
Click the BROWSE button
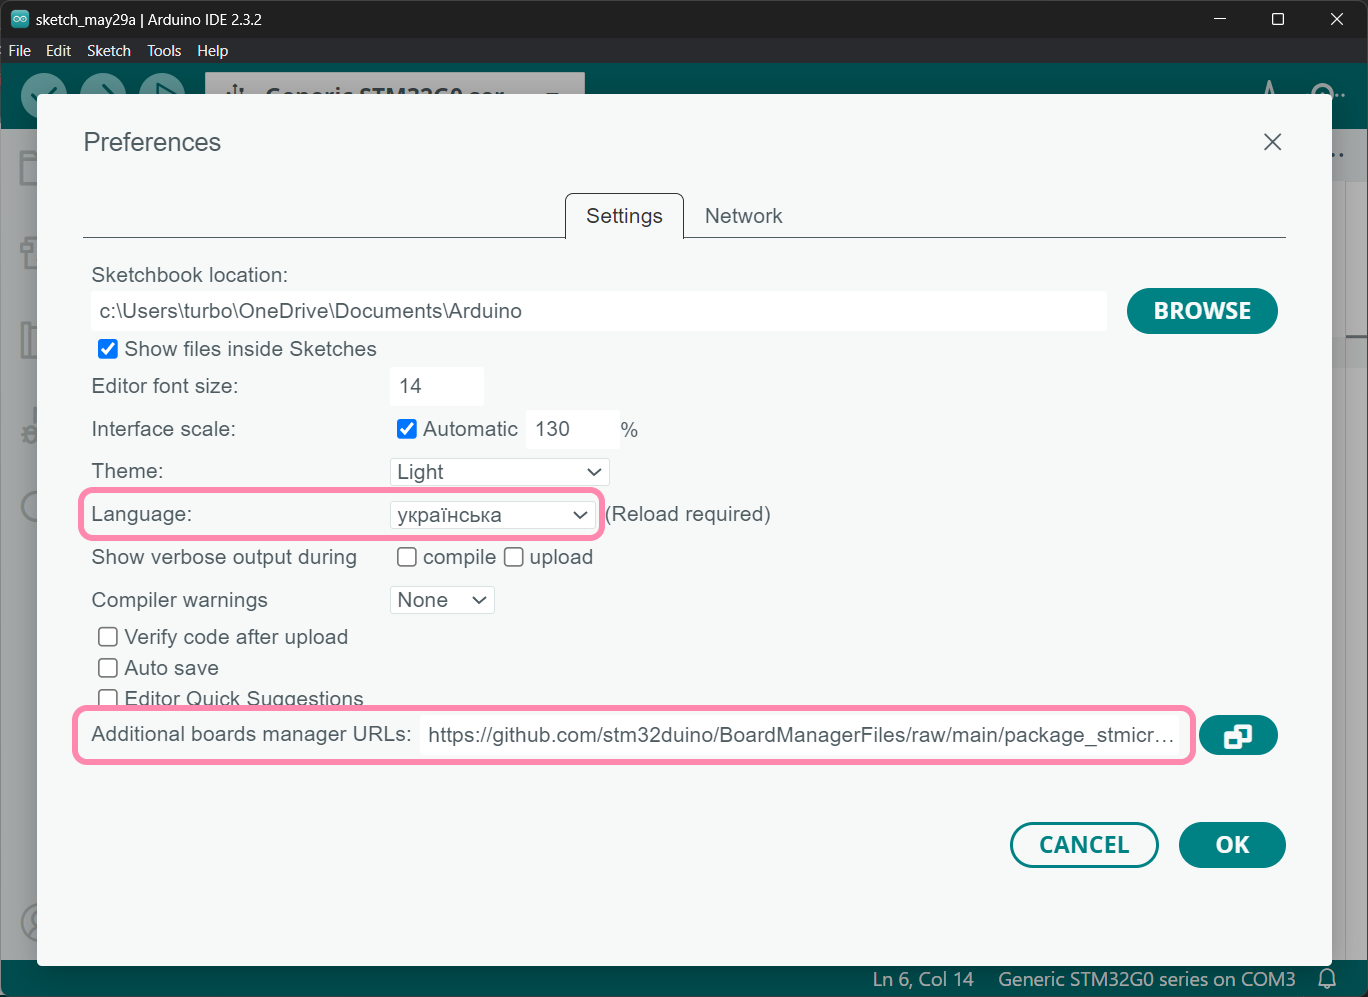[x=1201, y=311]
